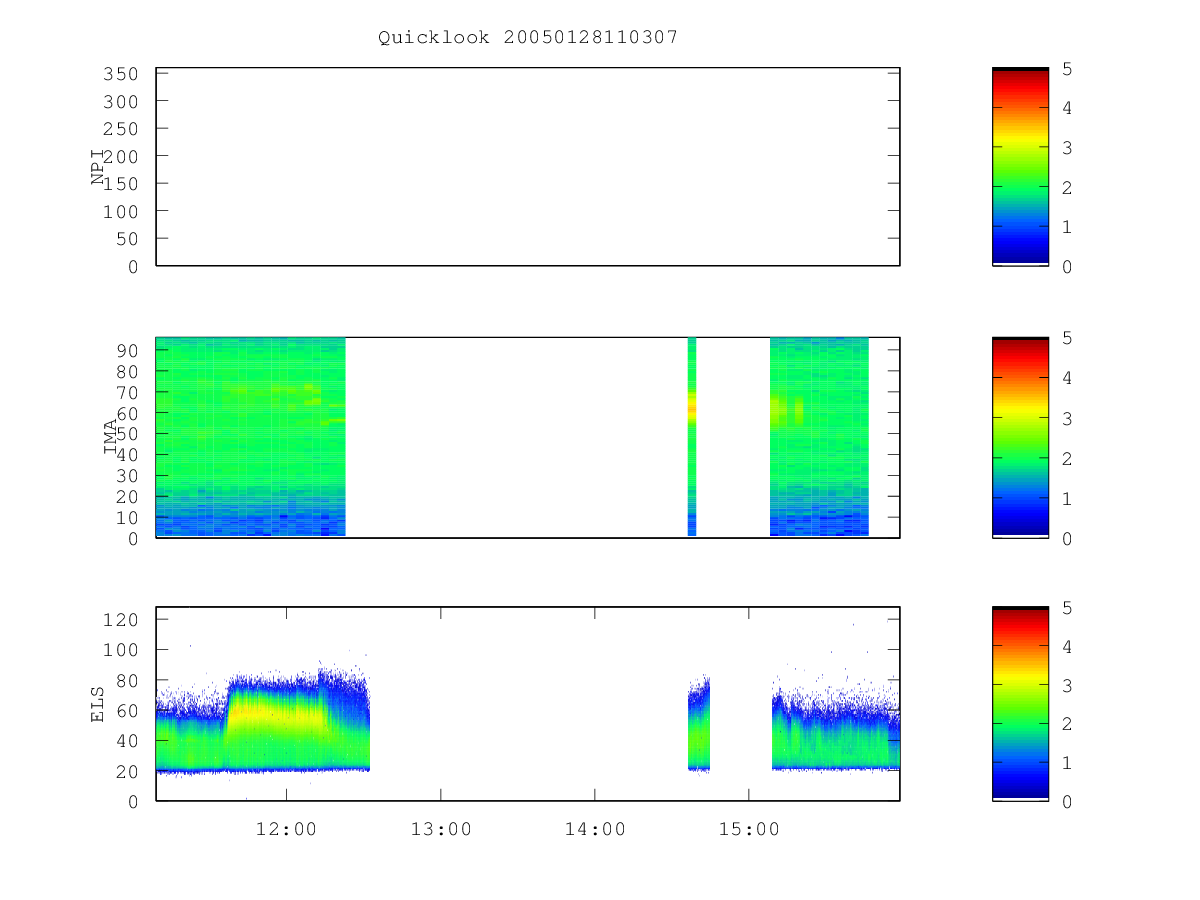Click the 14:00 time axis label

pyautogui.click(x=595, y=829)
